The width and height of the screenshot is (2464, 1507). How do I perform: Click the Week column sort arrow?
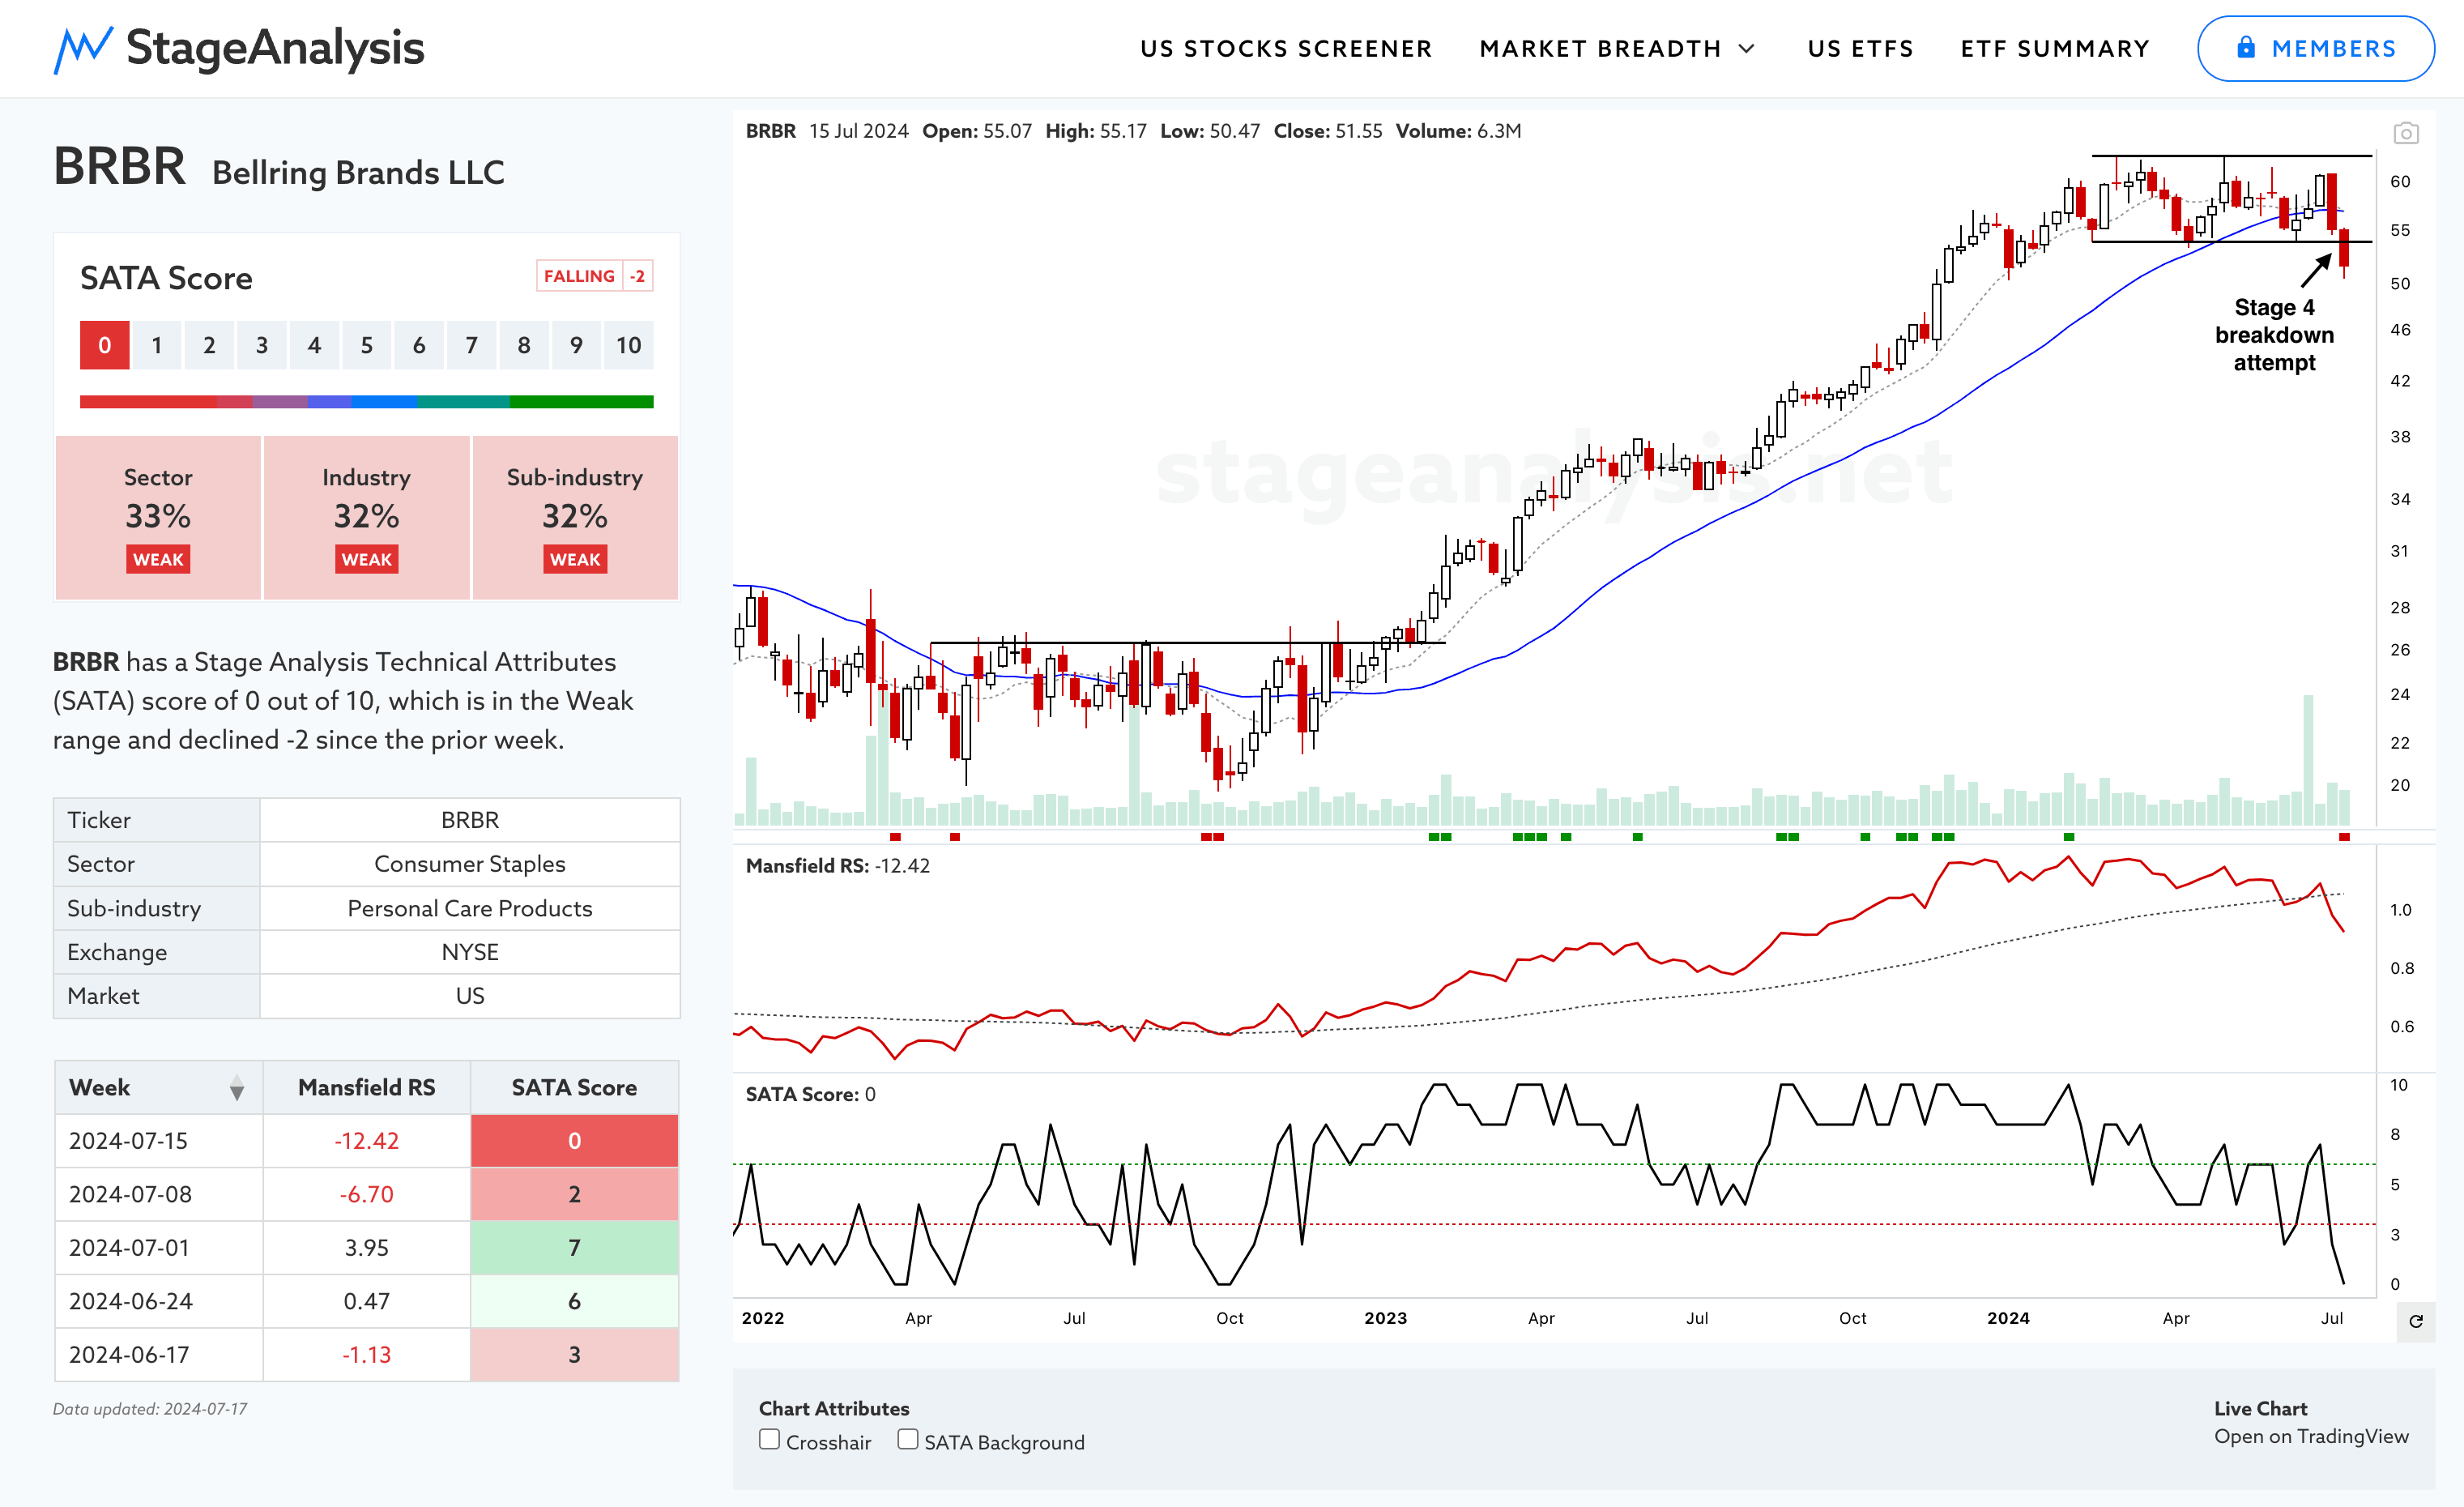pos(237,1088)
